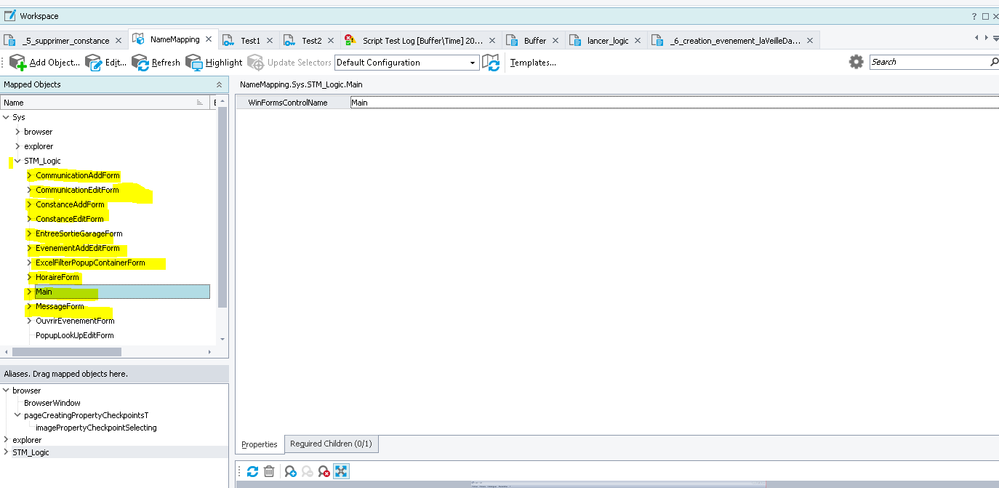The width and height of the screenshot is (999, 488).
Task: Click the map refresh icon beside configuration dropdown
Action: [x=491, y=62]
